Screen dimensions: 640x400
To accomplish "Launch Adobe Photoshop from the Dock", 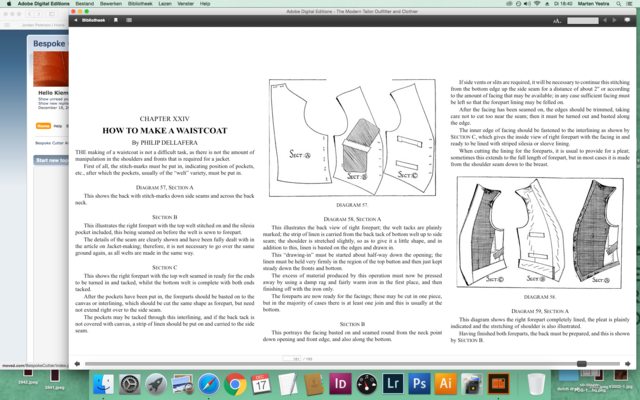I will point(419,384).
